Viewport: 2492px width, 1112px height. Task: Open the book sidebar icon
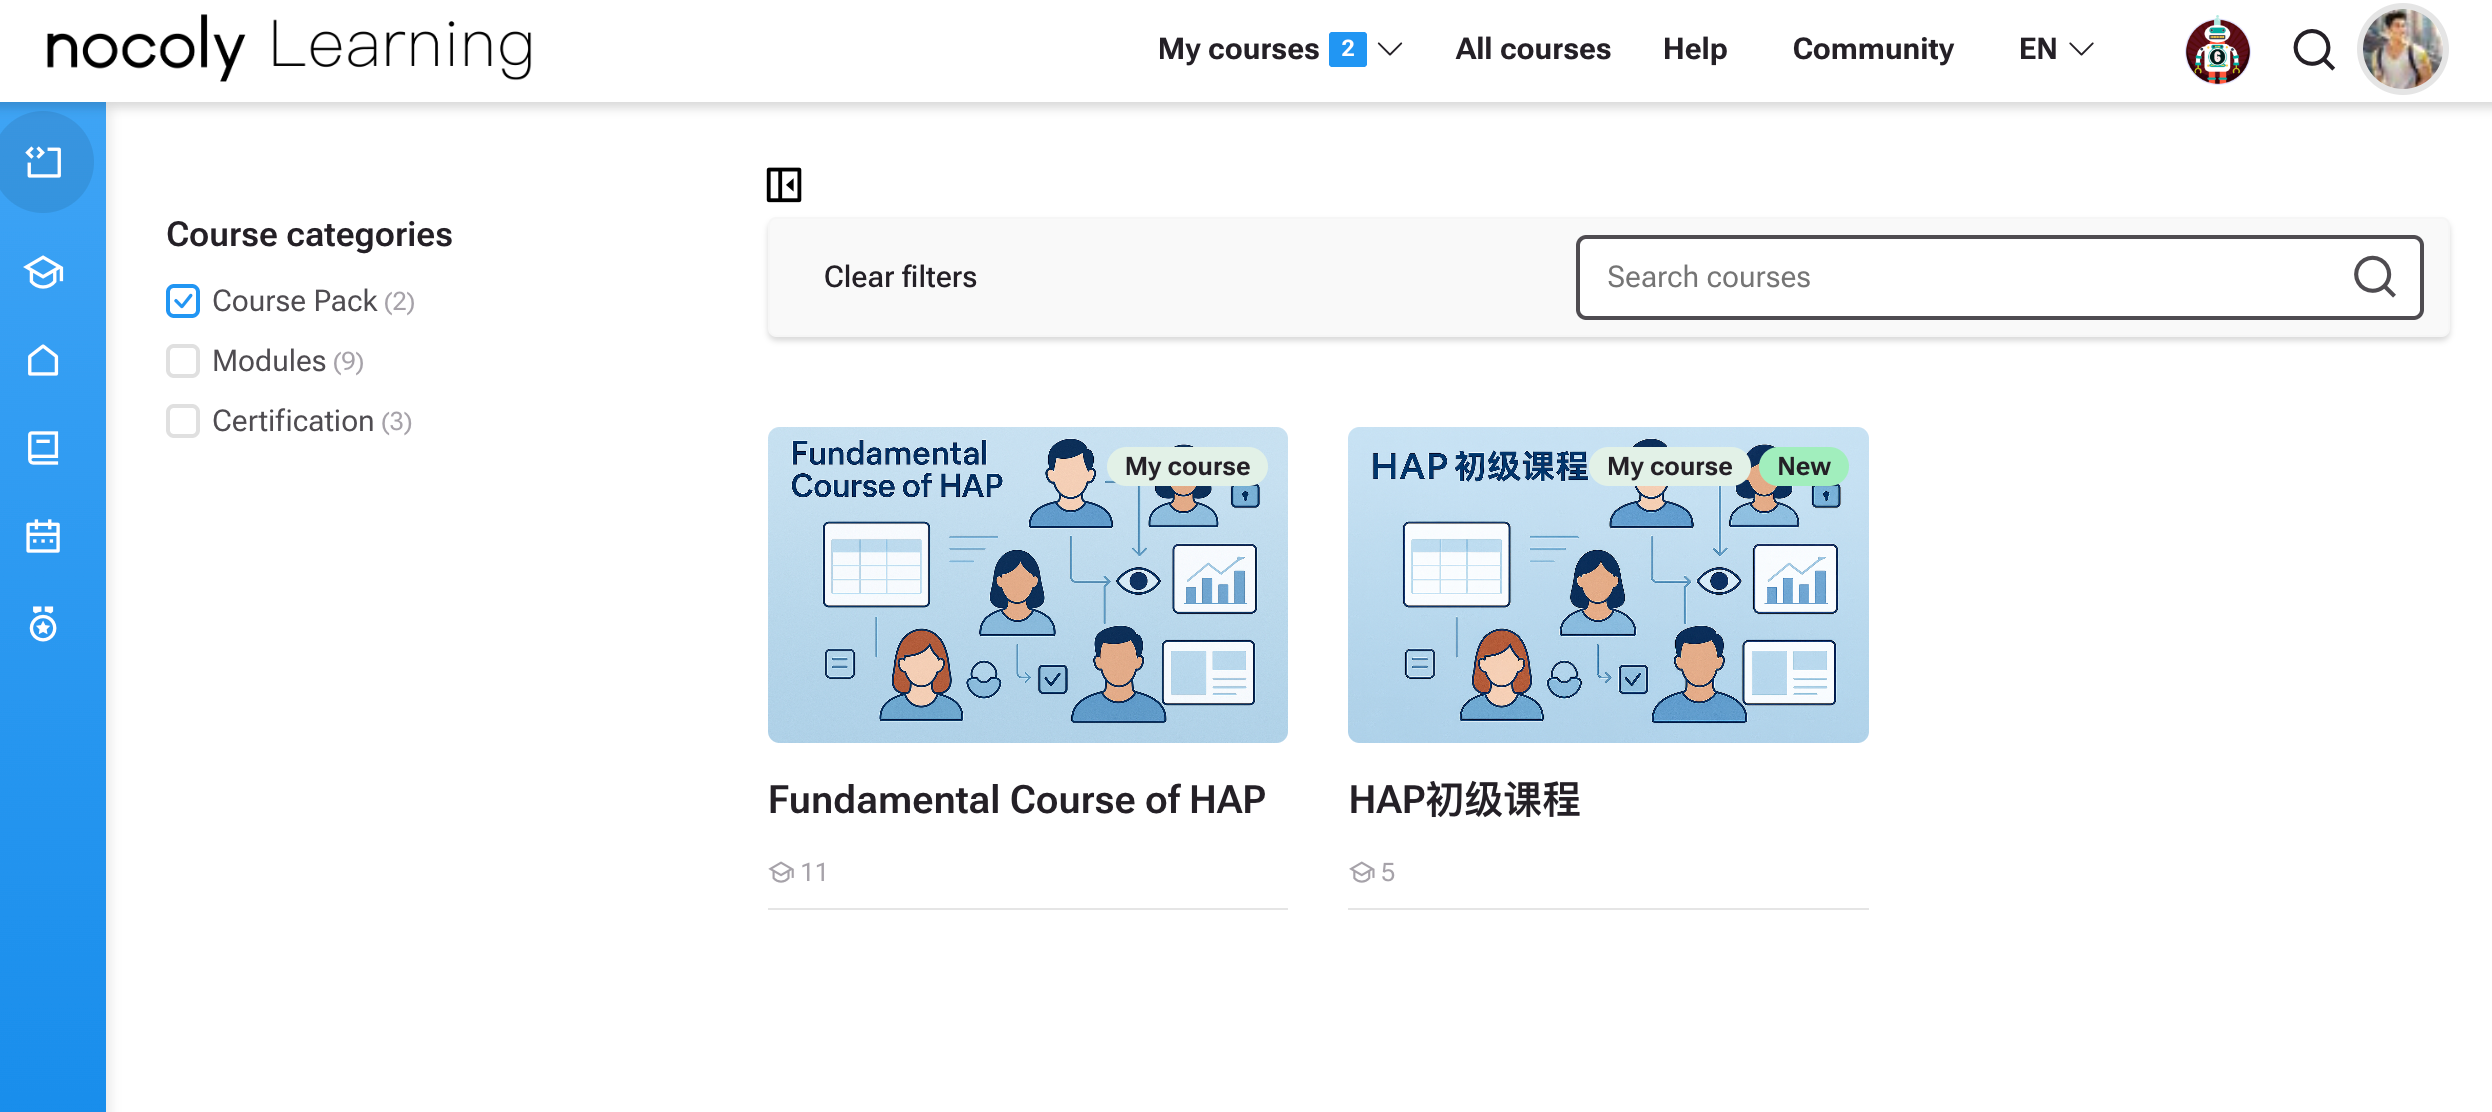point(44,448)
